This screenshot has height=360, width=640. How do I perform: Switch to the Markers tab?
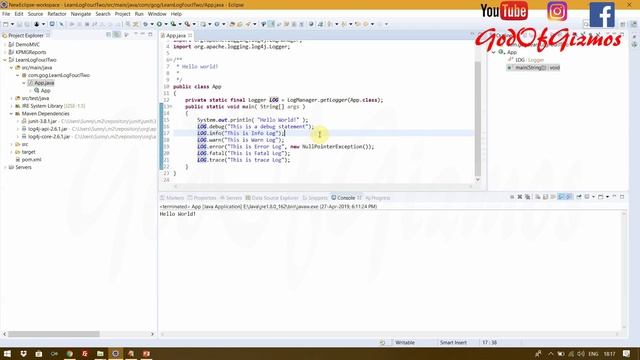pos(172,198)
